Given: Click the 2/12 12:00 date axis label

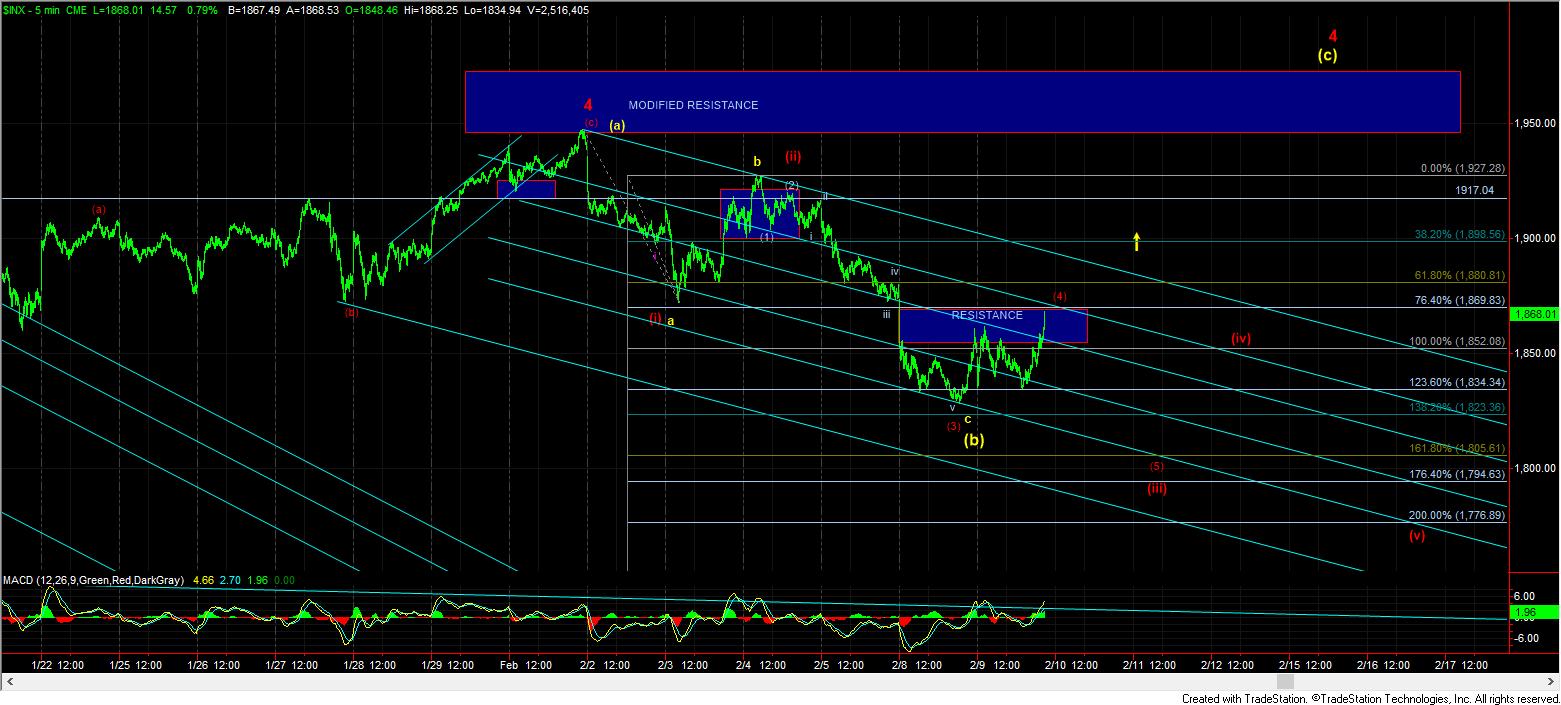Looking at the screenshot, I should click(1229, 664).
